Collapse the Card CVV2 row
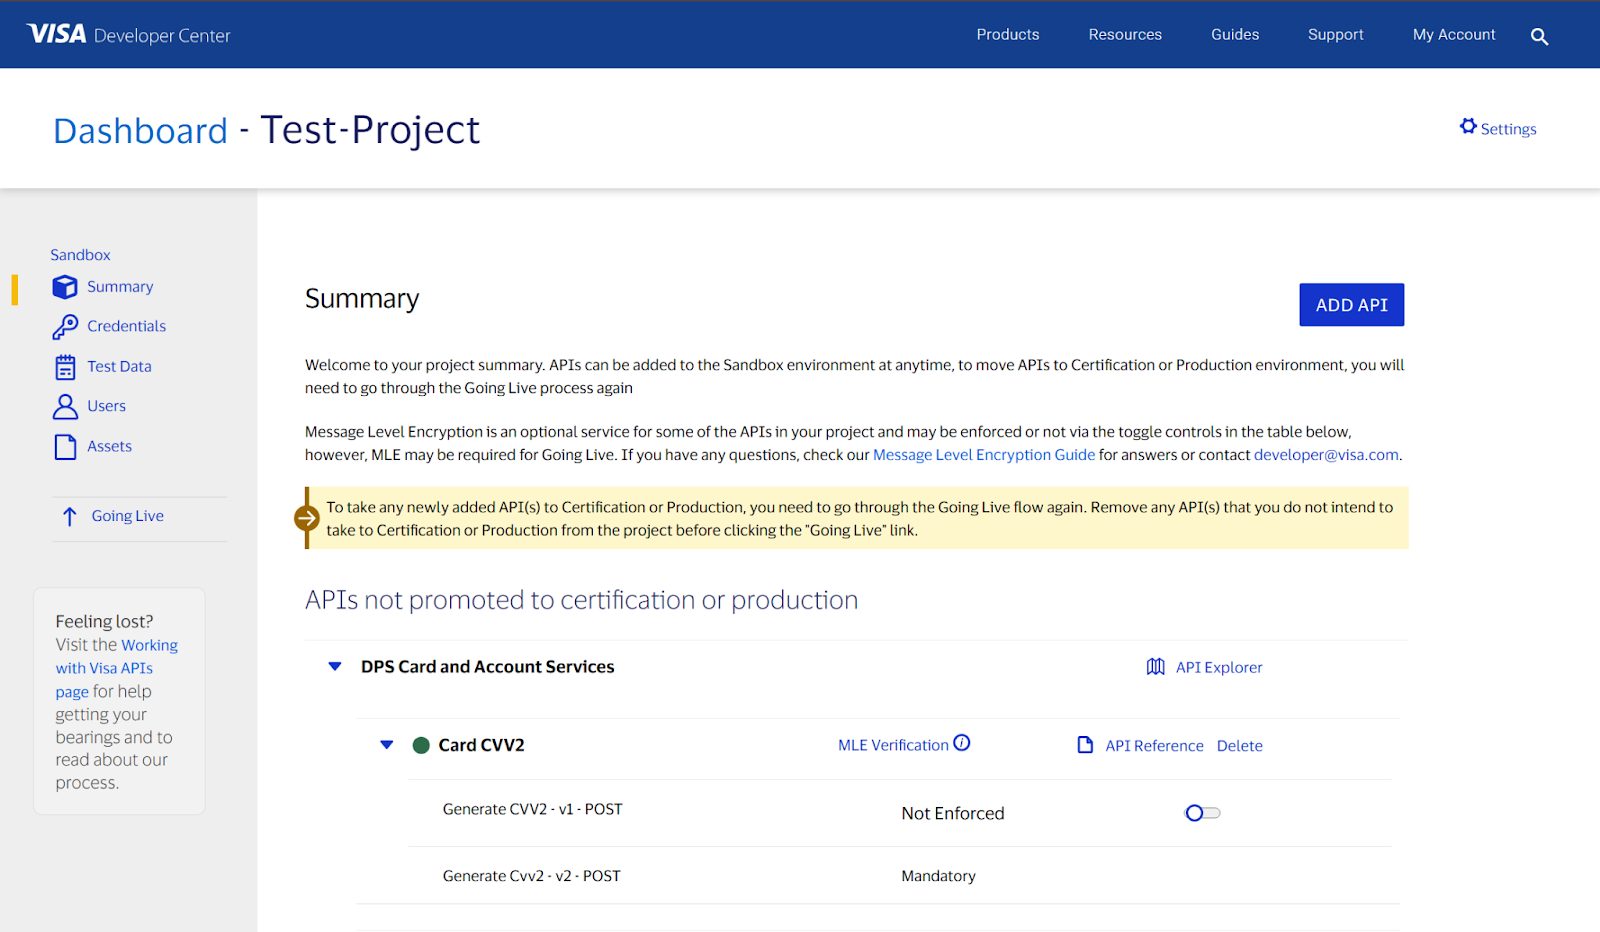The width and height of the screenshot is (1600, 932). coord(387,745)
